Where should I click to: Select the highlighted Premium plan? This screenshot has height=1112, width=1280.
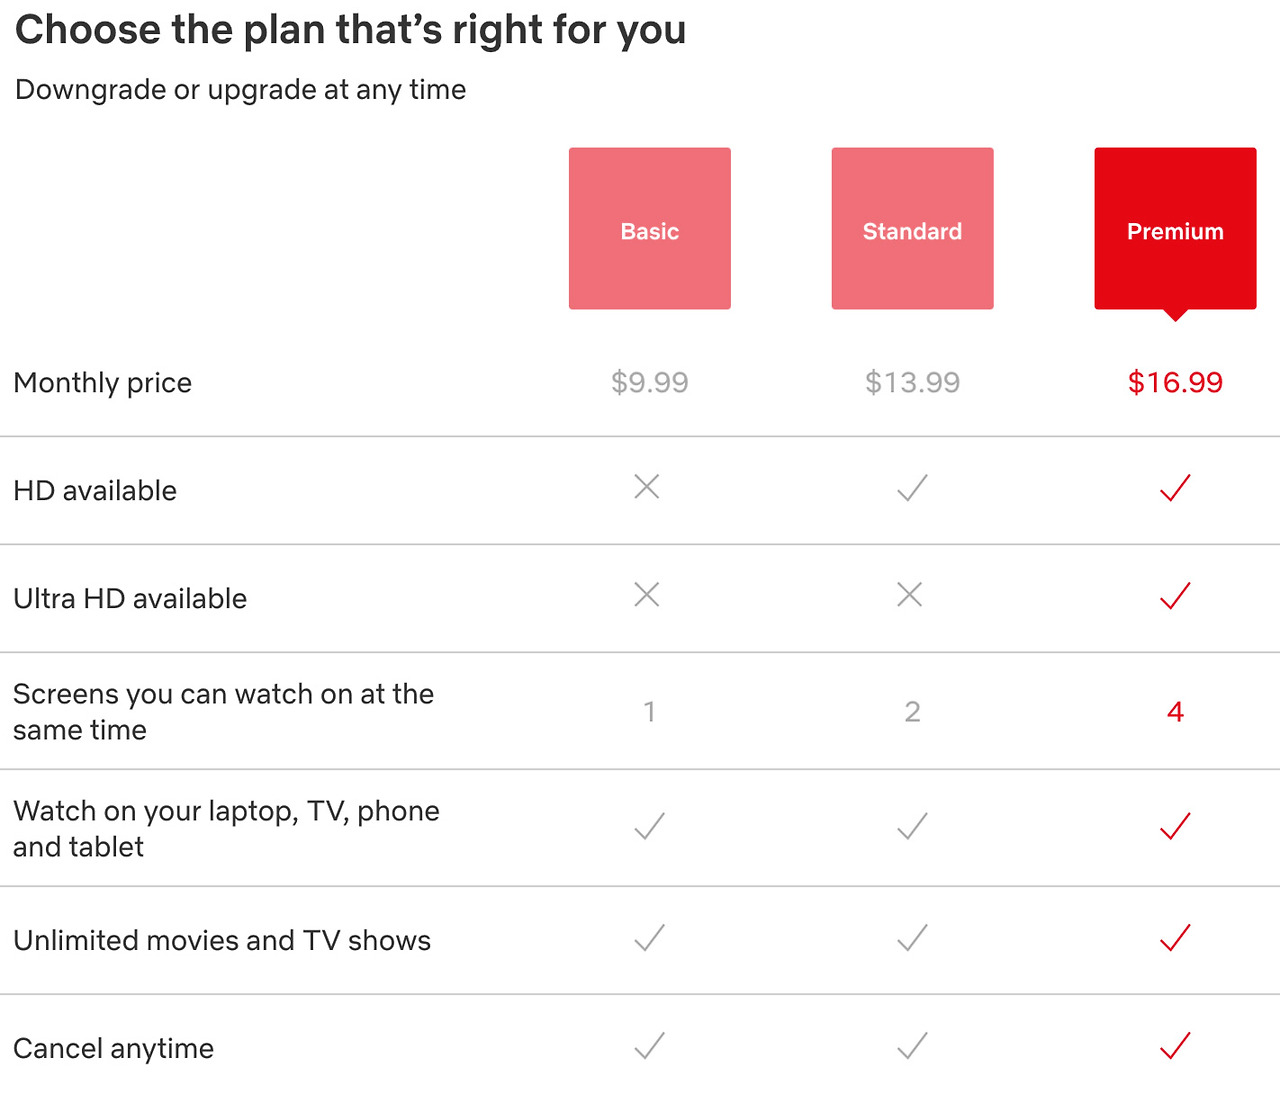1175,228
